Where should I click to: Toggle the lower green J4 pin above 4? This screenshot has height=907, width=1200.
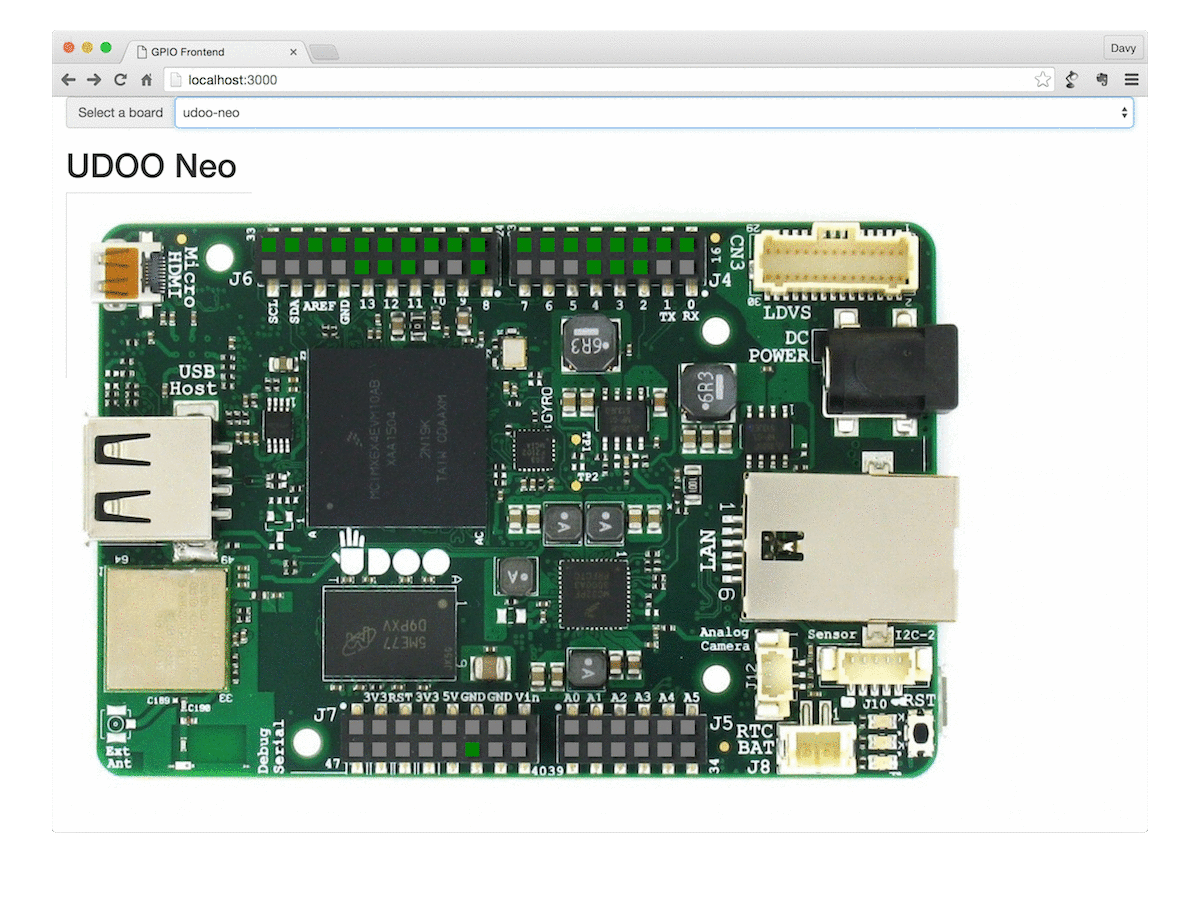point(594,267)
